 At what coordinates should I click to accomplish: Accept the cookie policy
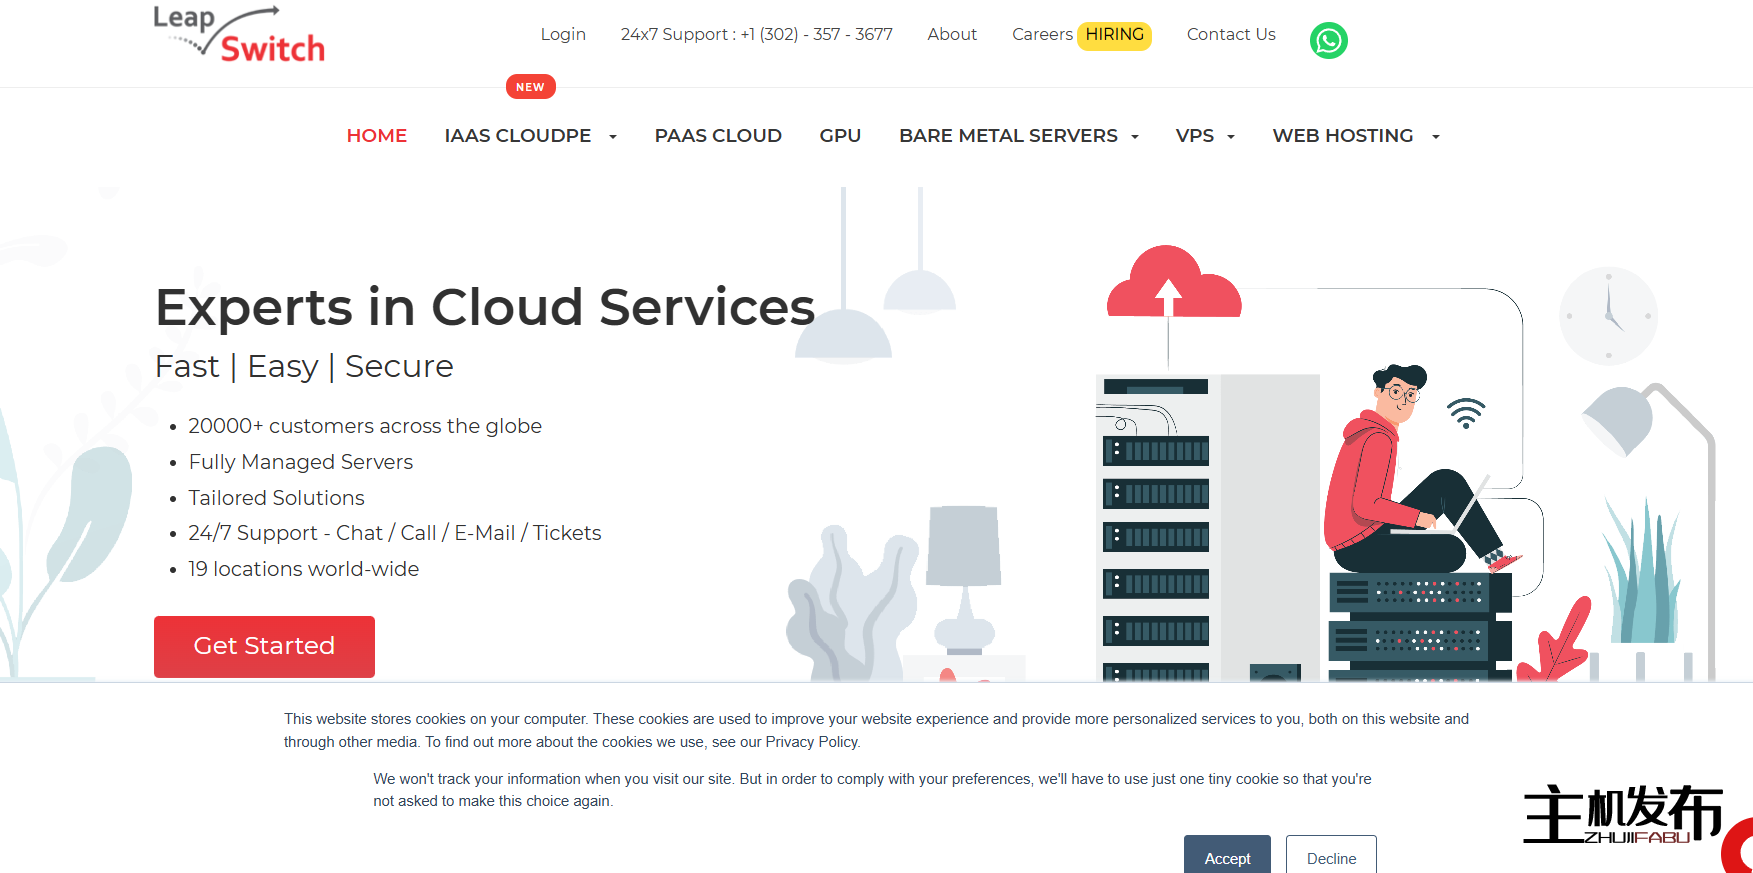point(1227,857)
